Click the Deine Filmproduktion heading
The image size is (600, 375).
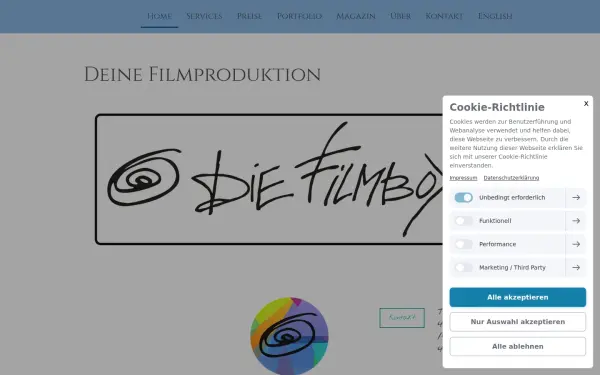202,74
